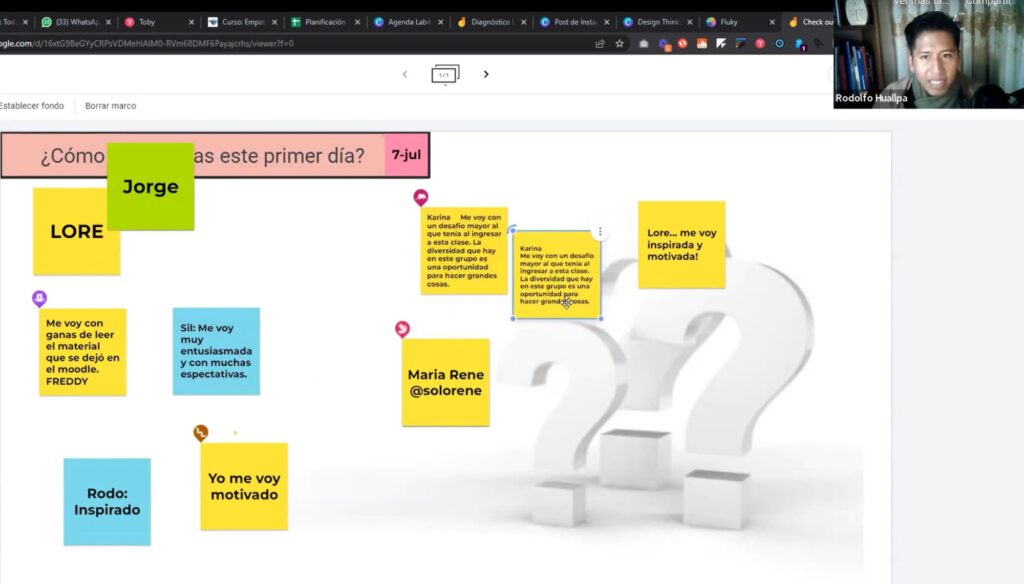Click the Borrar marco button
This screenshot has height=584, width=1024.
point(110,106)
